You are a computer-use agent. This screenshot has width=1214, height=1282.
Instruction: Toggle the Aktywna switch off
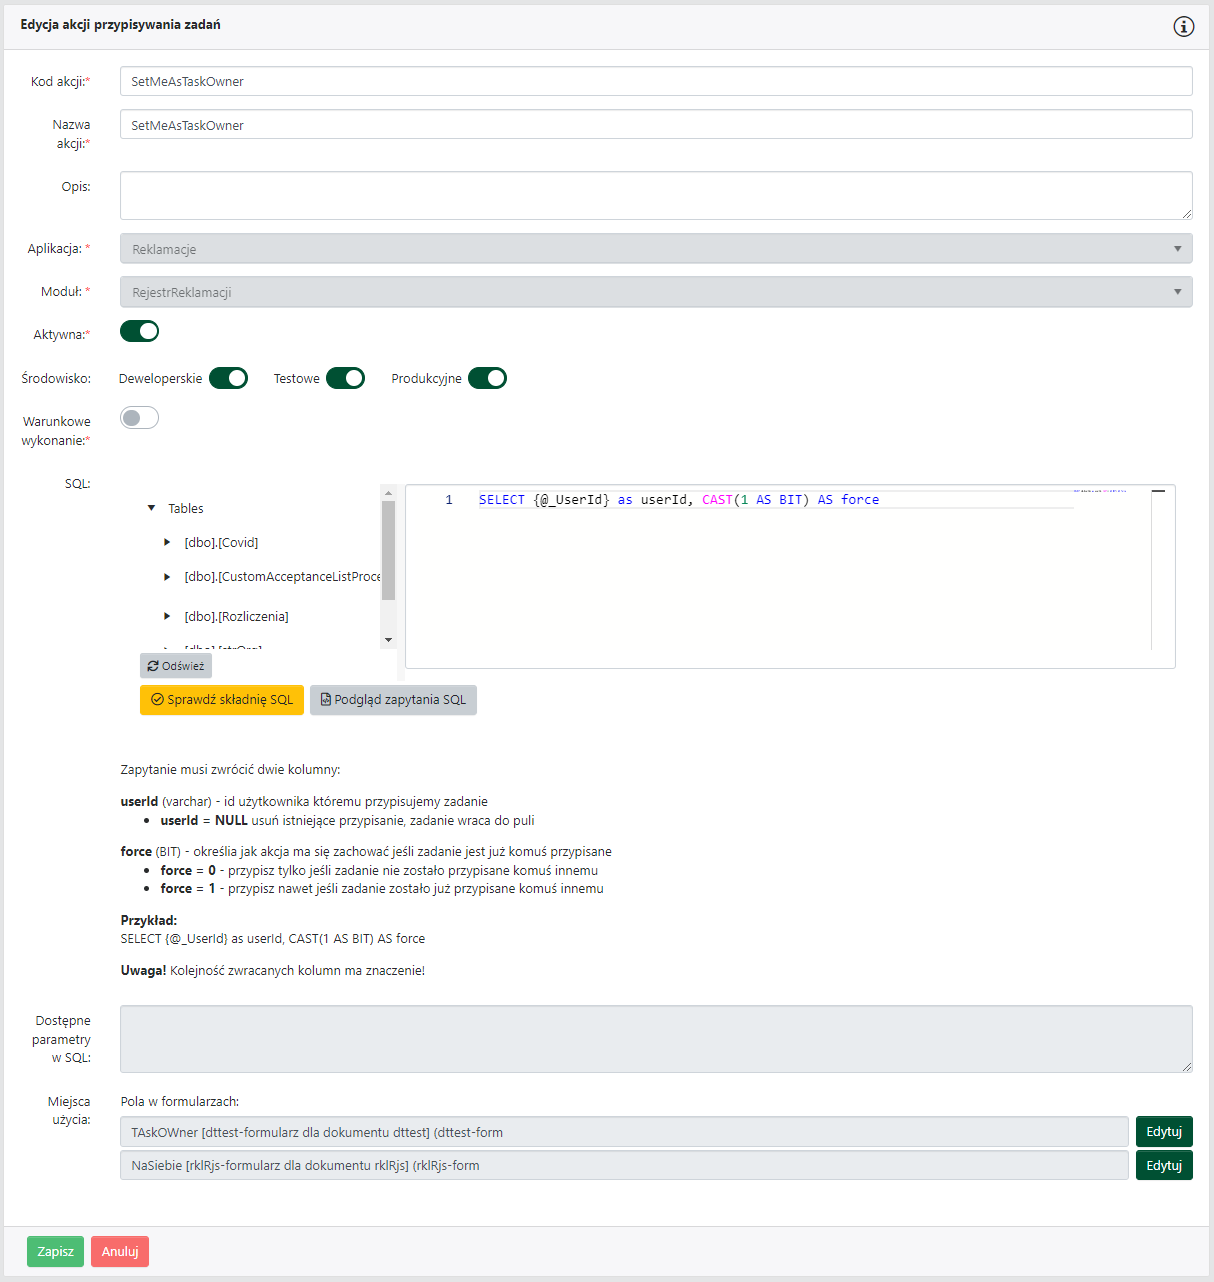pyautogui.click(x=139, y=331)
